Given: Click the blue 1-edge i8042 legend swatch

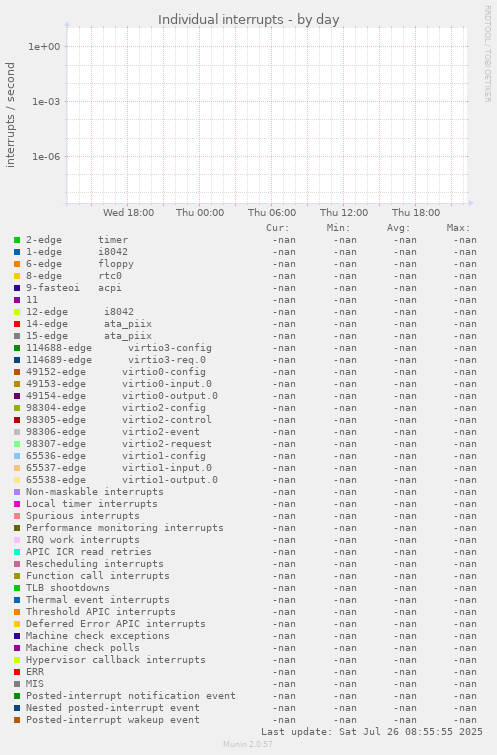Looking at the screenshot, I should pyautogui.click(x=17, y=252).
